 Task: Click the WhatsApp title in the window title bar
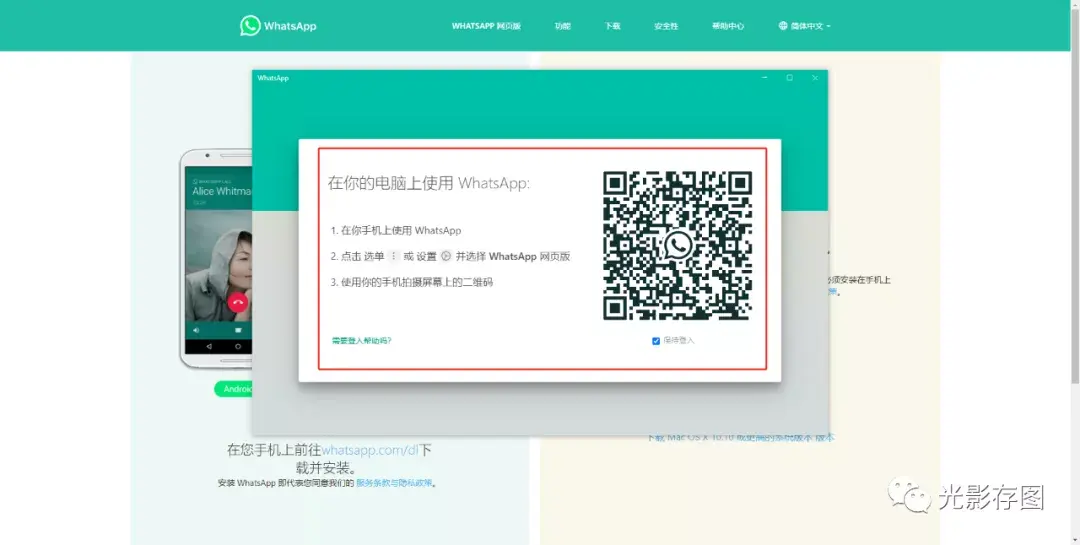273,78
